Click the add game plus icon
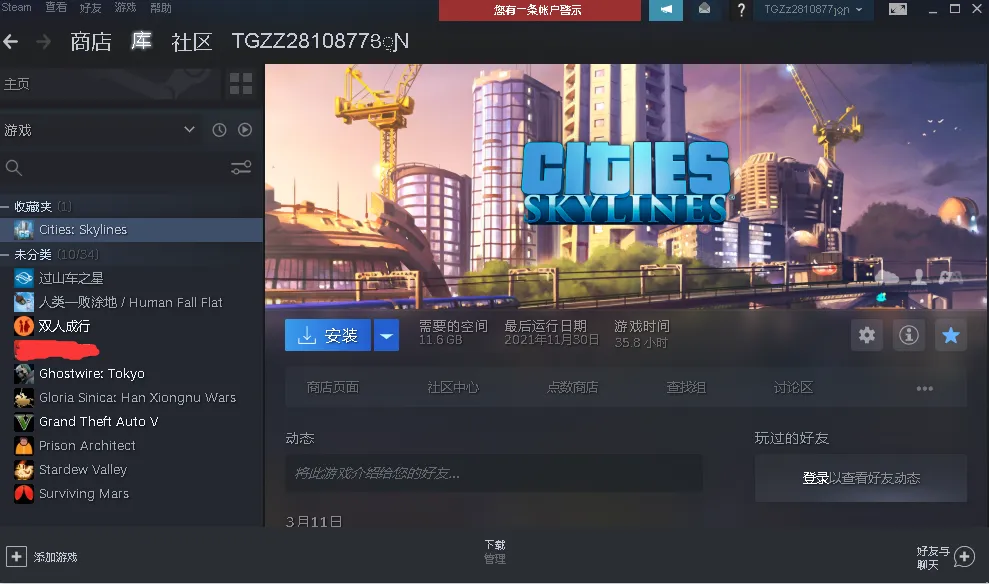 [x=16, y=556]
